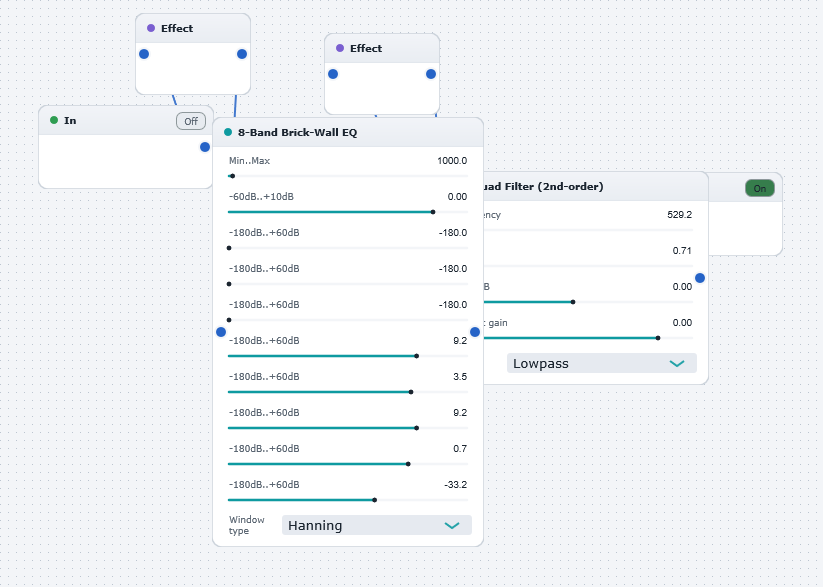The image size is (823, 587).
Task: Click output port of Effect node above In node
Action: point(242,54)
